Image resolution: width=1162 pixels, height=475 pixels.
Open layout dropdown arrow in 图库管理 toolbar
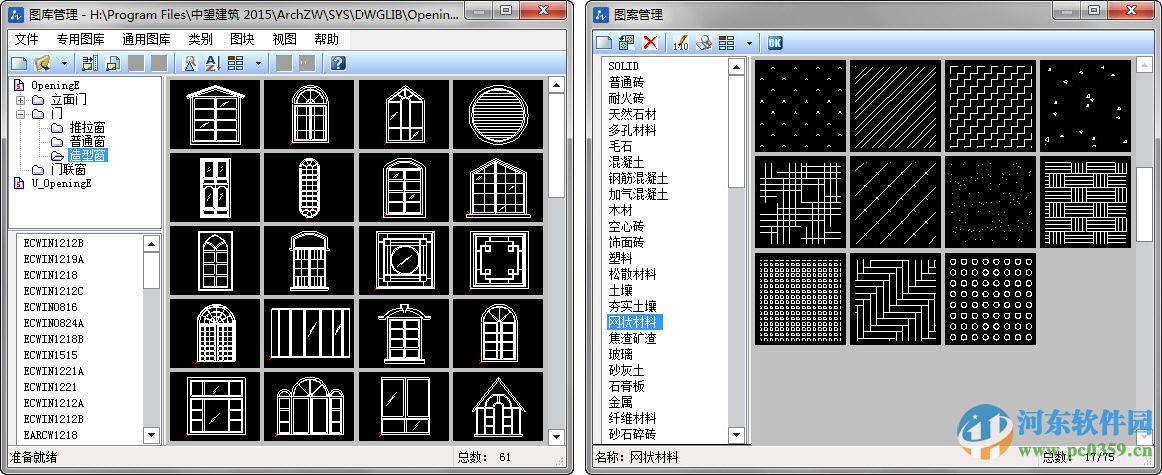(257, 63)
